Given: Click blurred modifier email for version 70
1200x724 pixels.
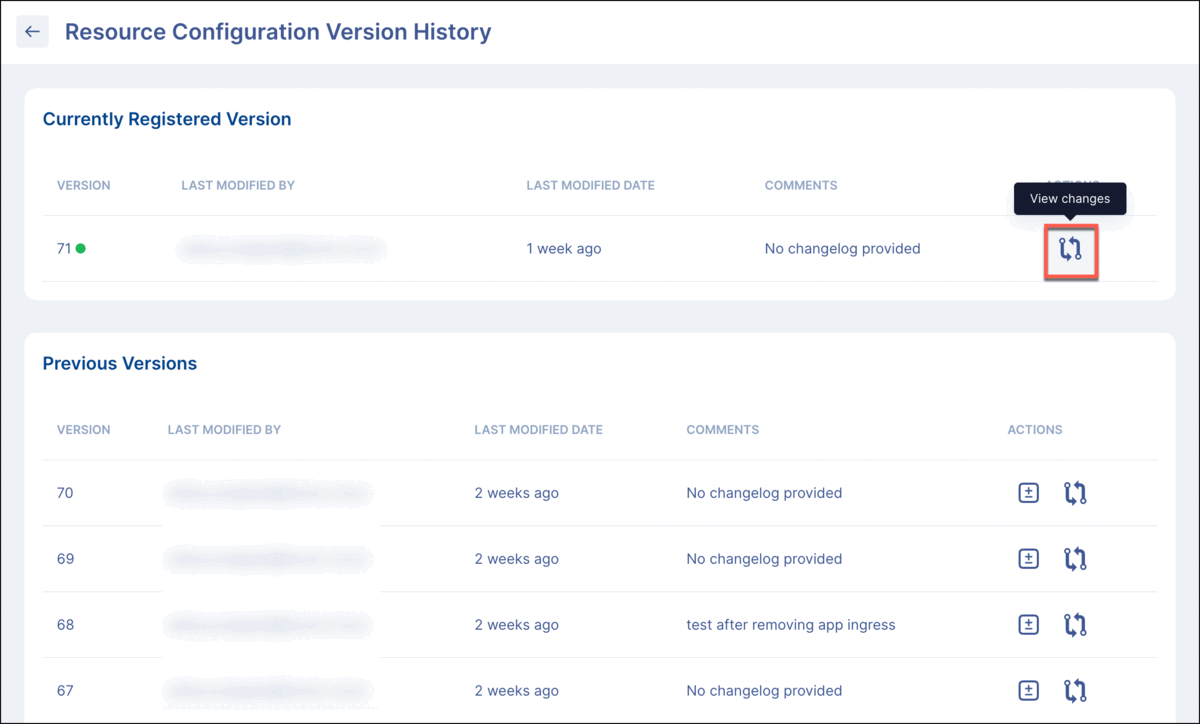Looking at the screenshot, I should tap(268, 493).
